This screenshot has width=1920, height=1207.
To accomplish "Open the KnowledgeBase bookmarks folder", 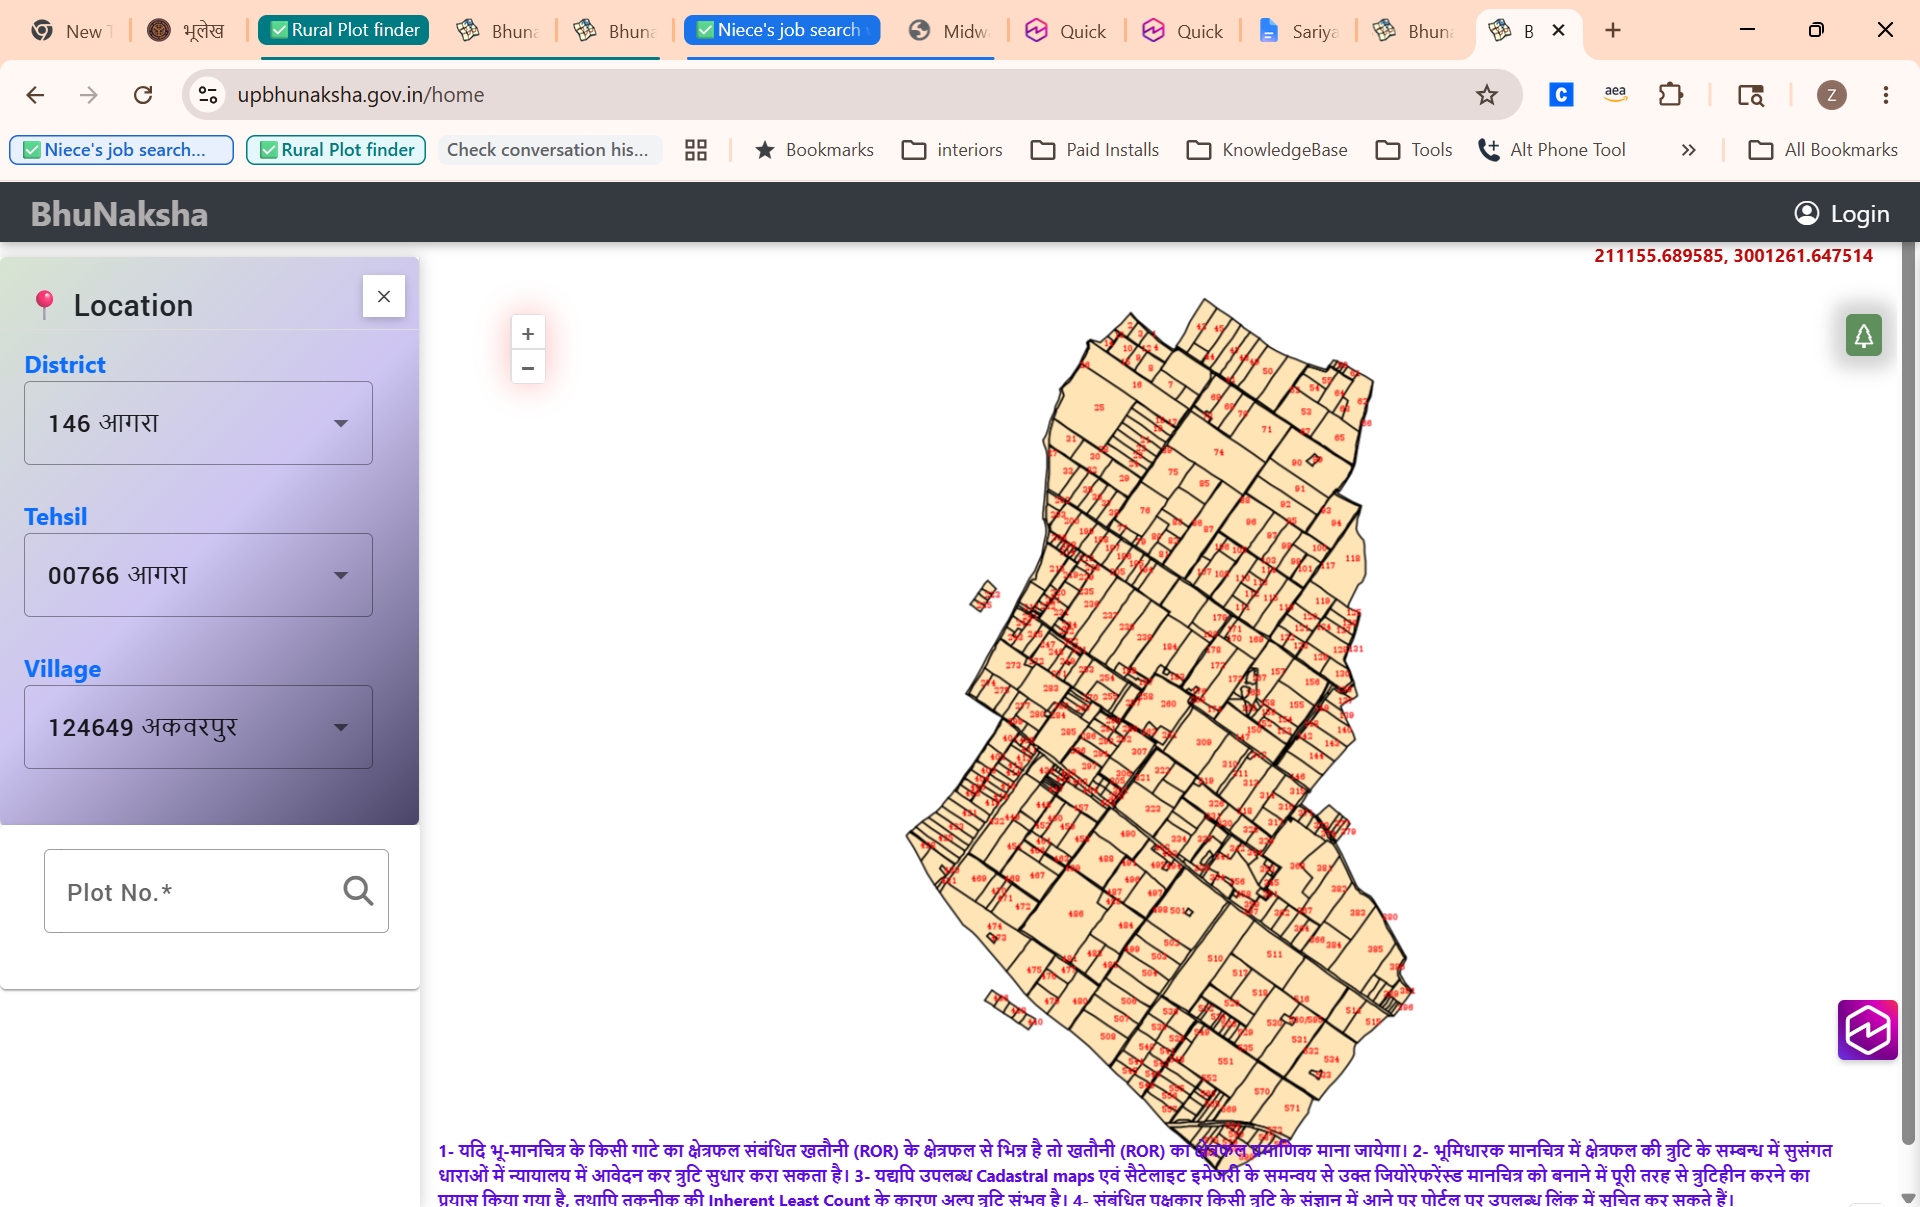I will pos(1267,150).
